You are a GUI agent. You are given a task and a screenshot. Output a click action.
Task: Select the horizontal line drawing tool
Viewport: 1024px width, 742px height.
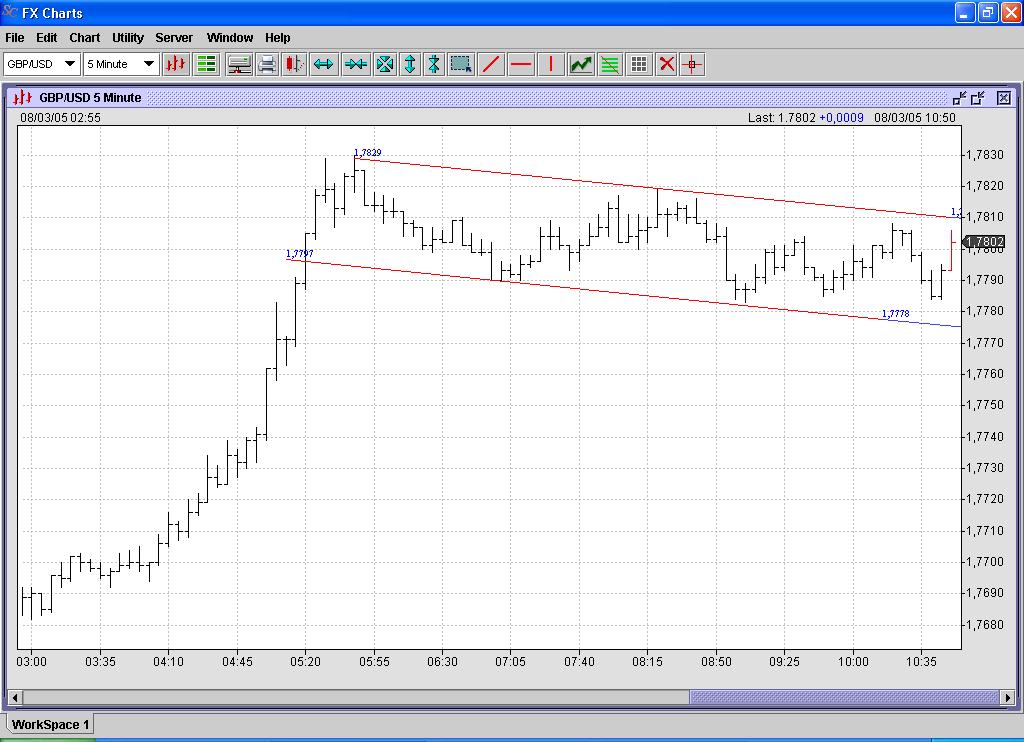[521, 64]
